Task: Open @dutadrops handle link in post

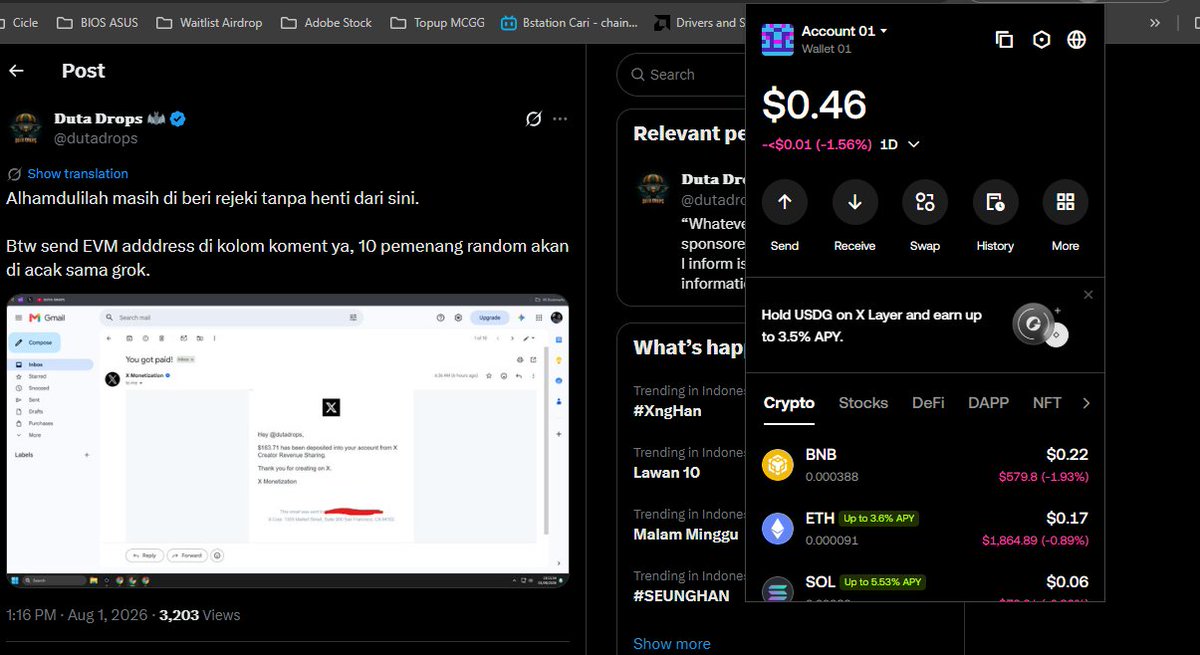Action: [x=94, y=139]
